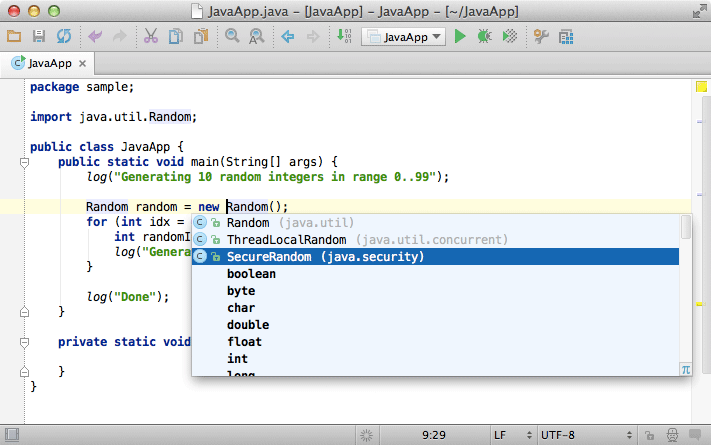The height and width of the screenshot is (445, 711).
Task: Close the JavaApp editor tab
Action: coord(82,64)
